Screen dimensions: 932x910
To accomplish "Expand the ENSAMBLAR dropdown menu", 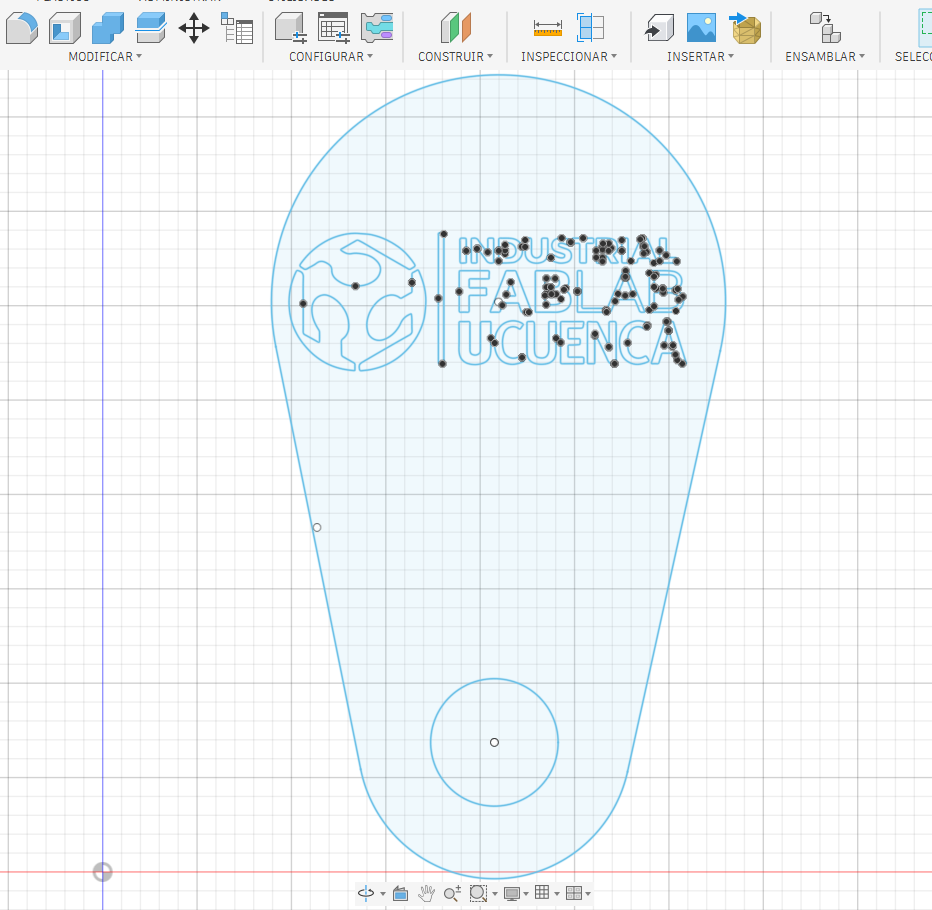I will pos(825,56).
